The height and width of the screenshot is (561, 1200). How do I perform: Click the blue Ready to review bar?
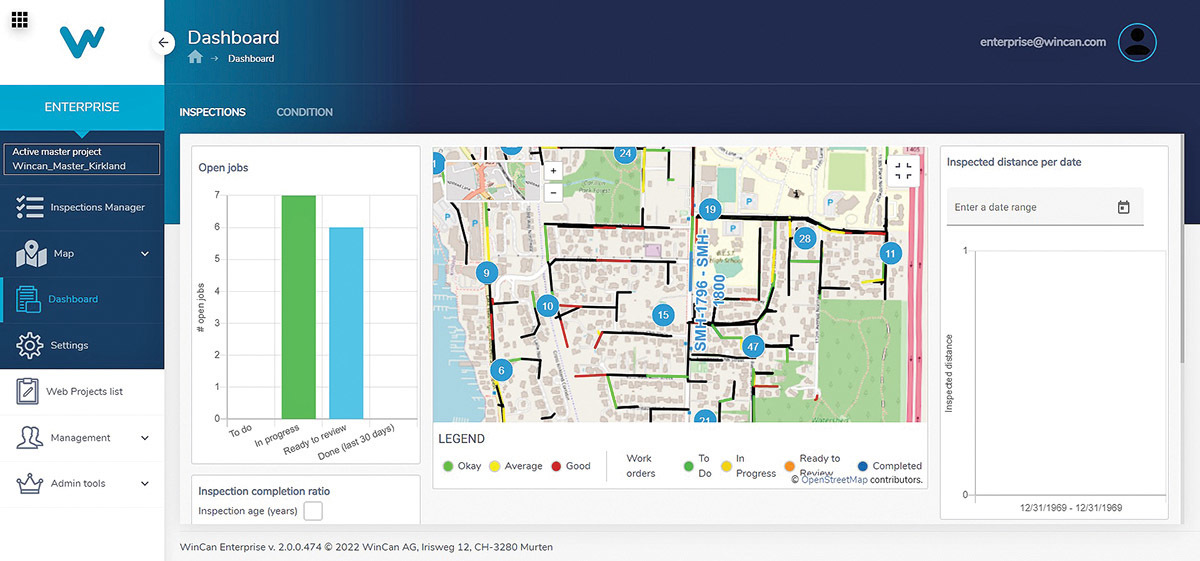(346, 323)
